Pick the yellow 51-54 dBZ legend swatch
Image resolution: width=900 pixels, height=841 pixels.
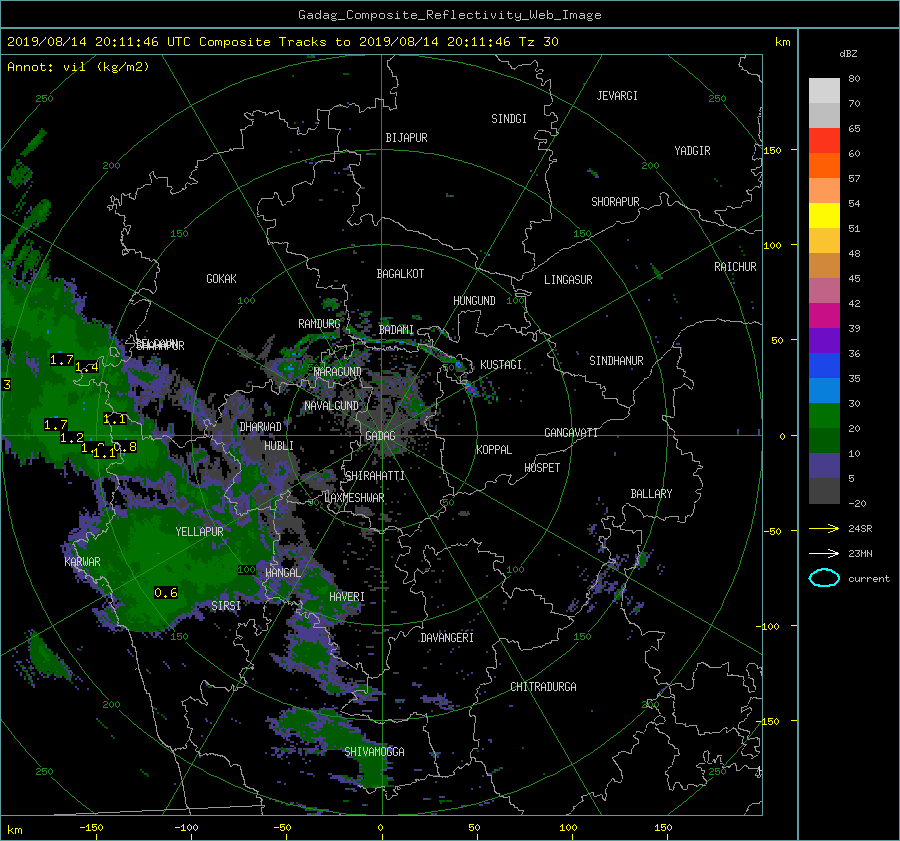click(x=824, y=216)
